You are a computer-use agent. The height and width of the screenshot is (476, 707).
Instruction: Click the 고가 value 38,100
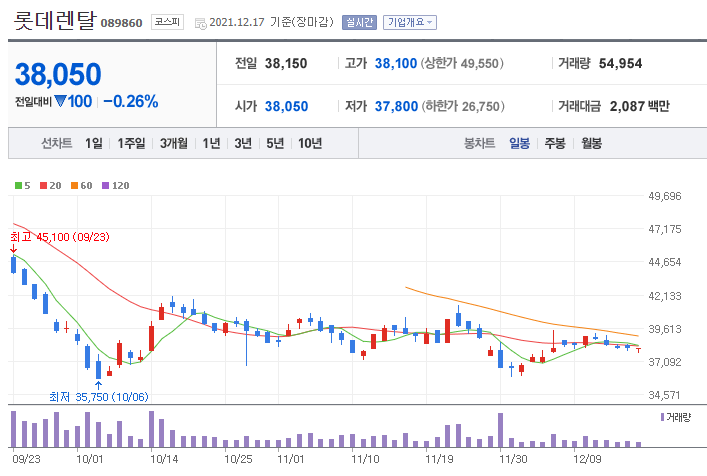click(396, 64)
